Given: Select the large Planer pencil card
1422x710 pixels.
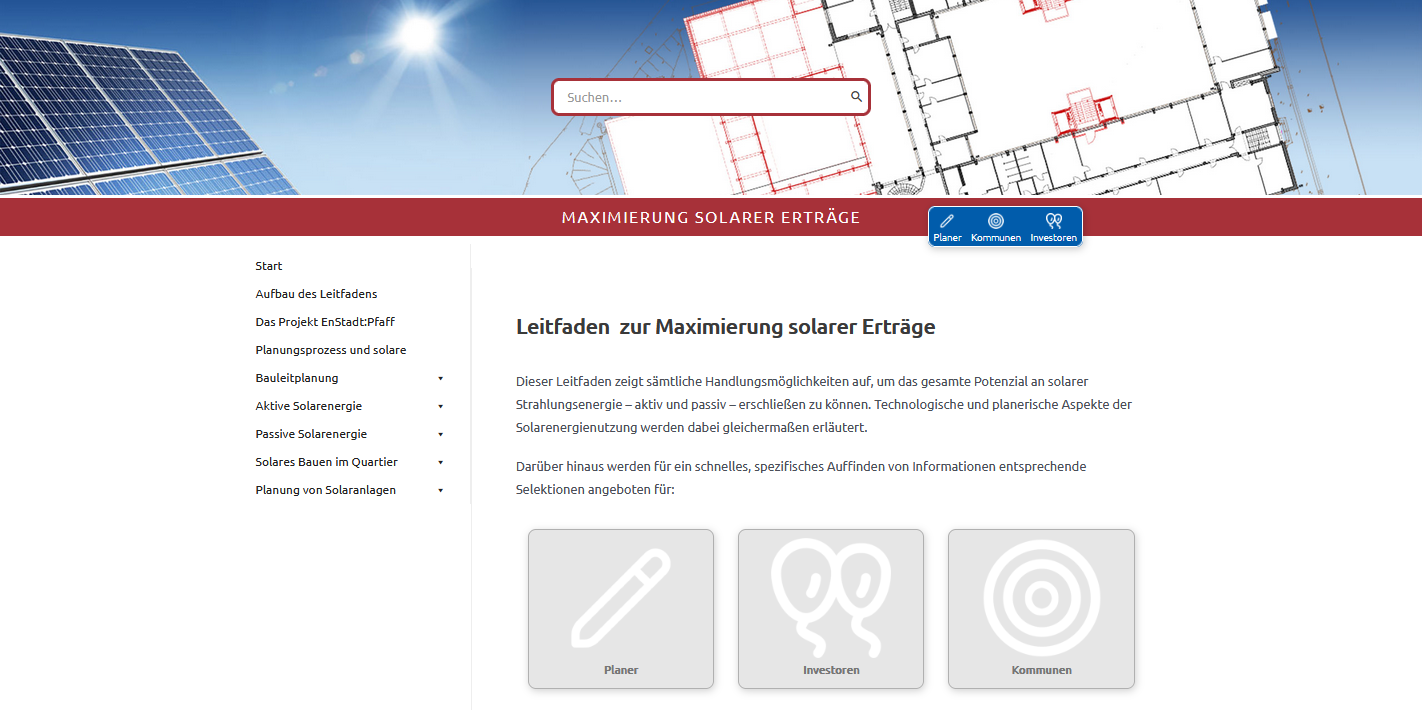Looking at the screenshot, I should tap(621, 609).
